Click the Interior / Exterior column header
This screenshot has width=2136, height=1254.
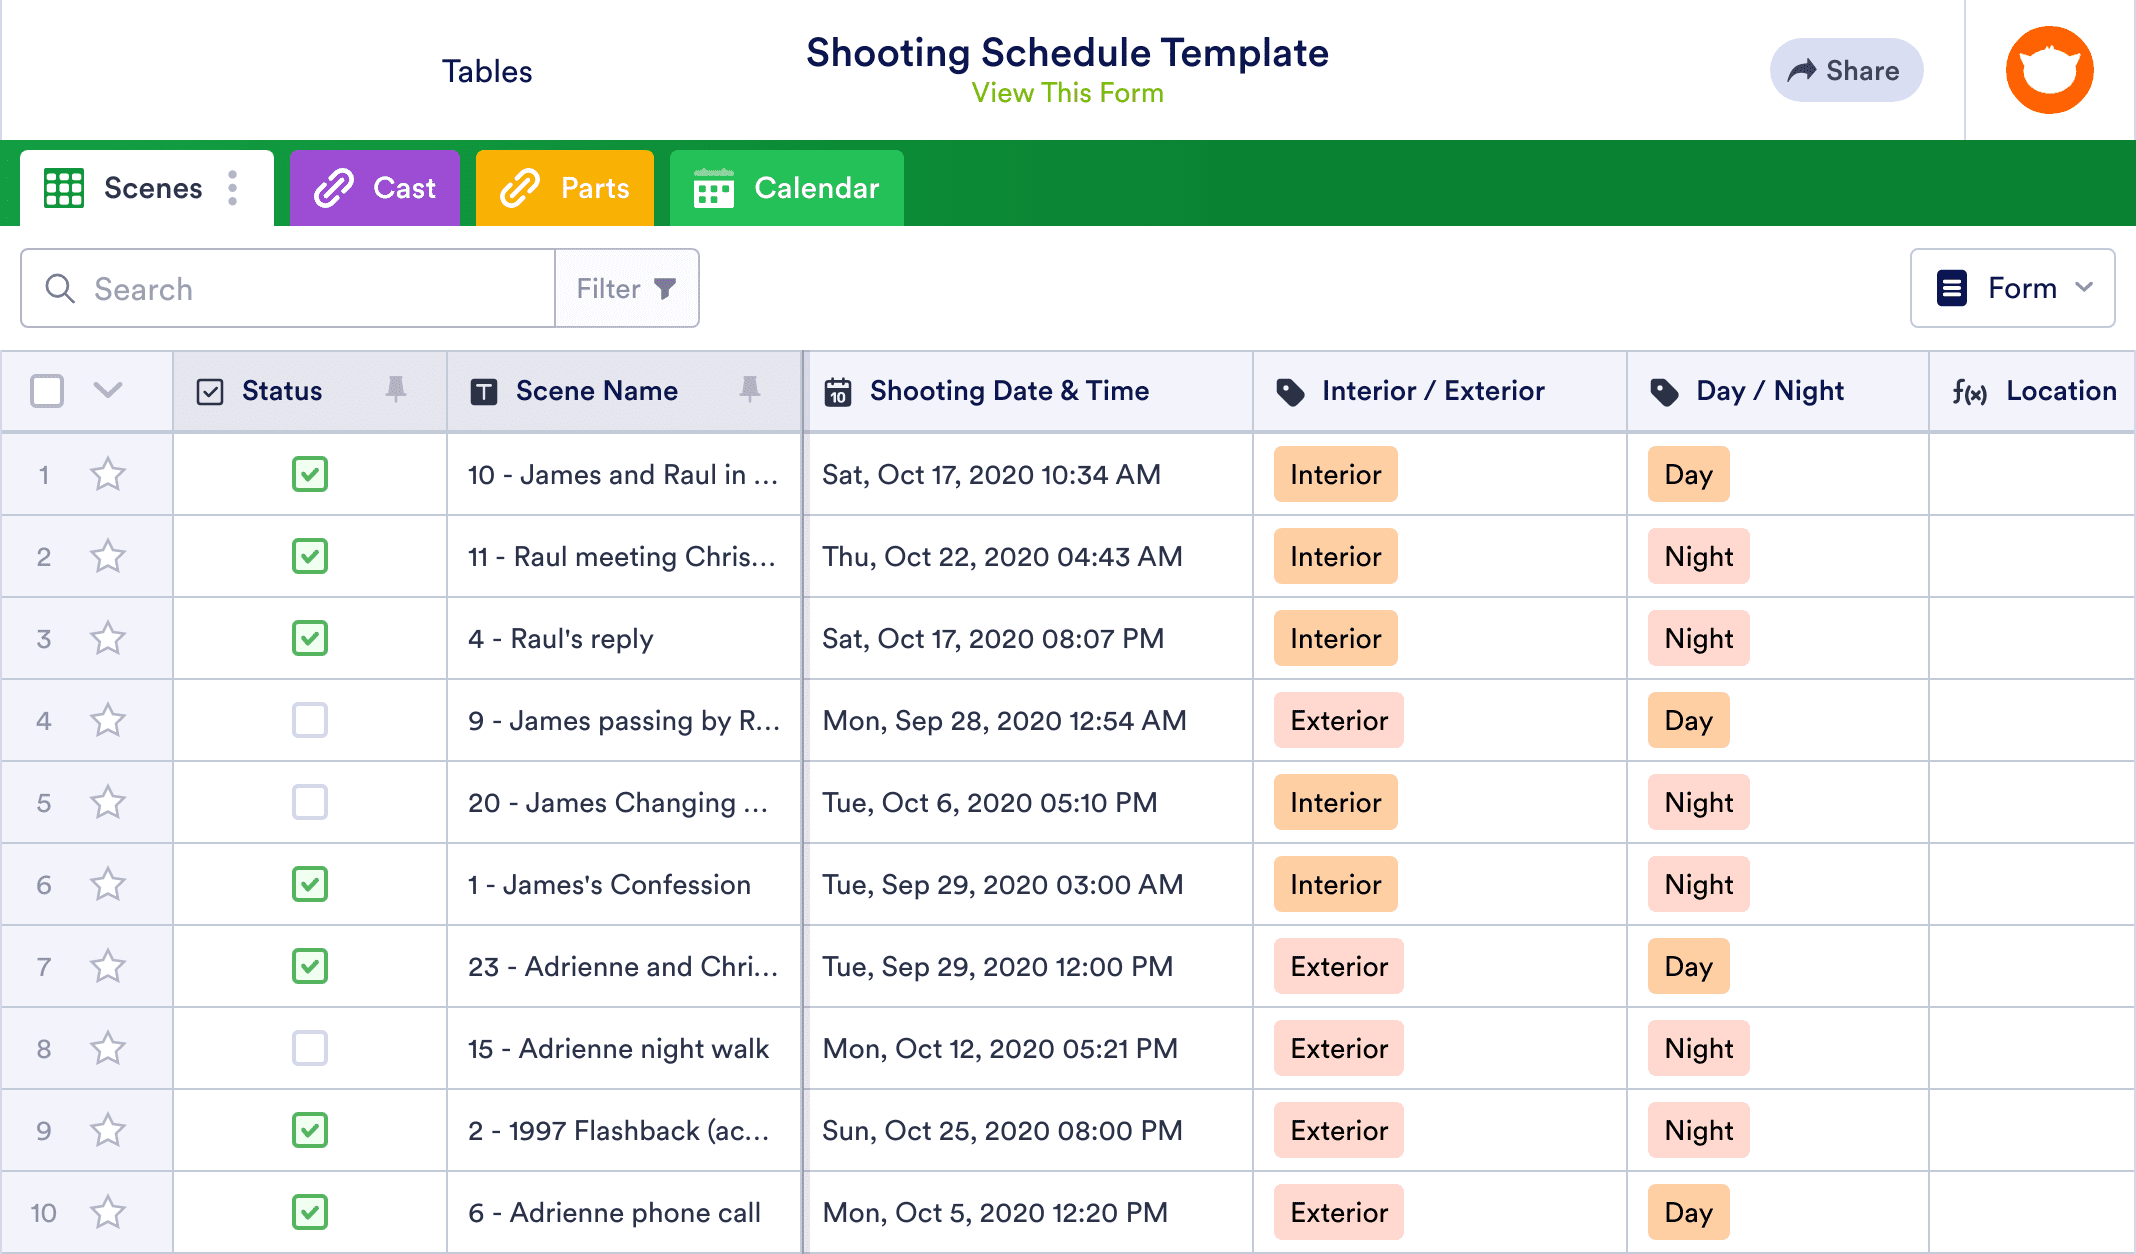click(x=1439, y=391)
